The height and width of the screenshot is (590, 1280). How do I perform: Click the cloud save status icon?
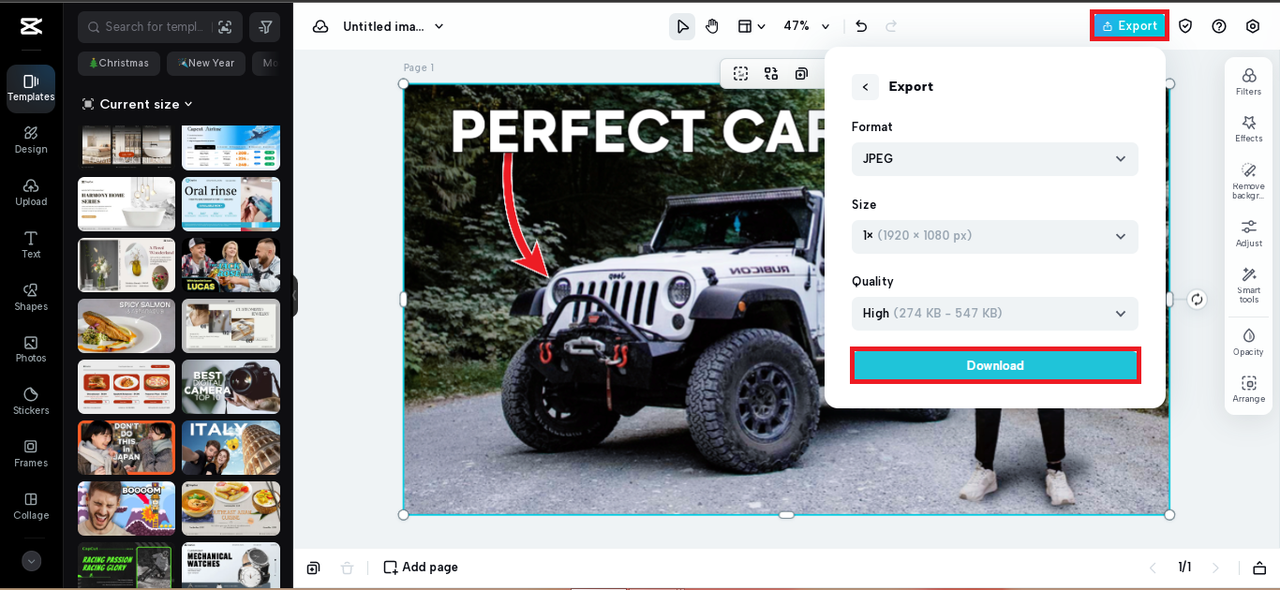pos(321,27)
